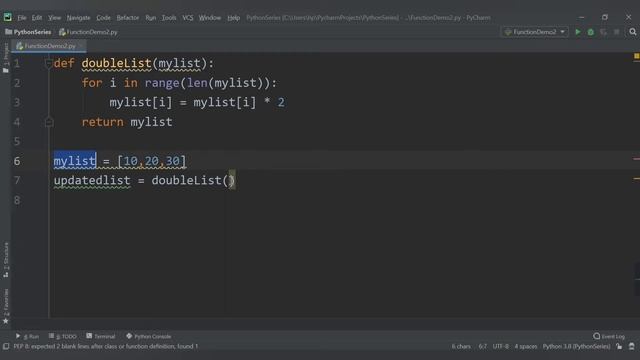Toggle read-only lock icon

click(x=619, y=347)
